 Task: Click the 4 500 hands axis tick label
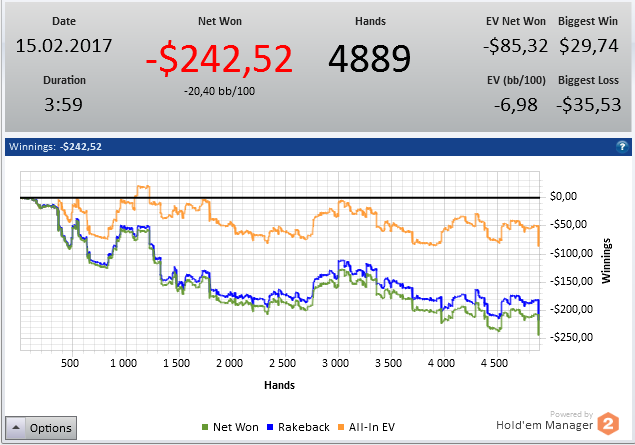(494, 363)
